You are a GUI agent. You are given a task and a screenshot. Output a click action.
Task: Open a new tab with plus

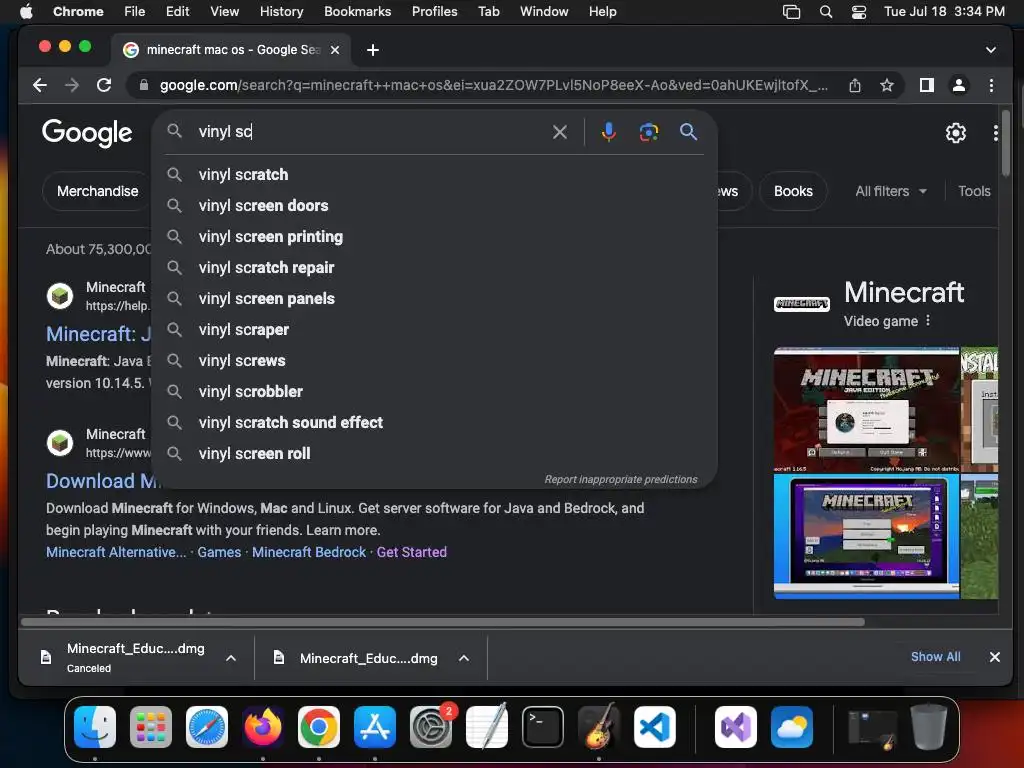coord(373,50)
